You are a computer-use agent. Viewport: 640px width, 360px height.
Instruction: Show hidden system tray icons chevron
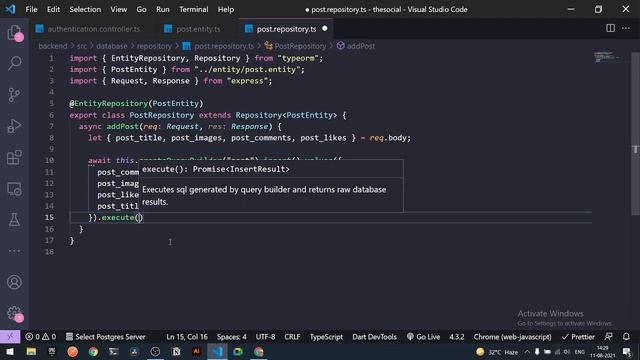527,352
